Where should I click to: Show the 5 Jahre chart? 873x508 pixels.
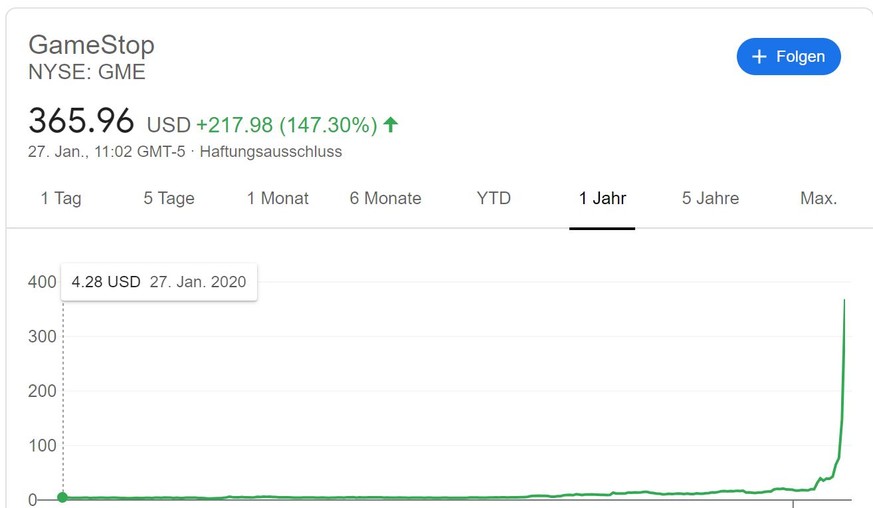pyautogui.click(x=711, y=198)
